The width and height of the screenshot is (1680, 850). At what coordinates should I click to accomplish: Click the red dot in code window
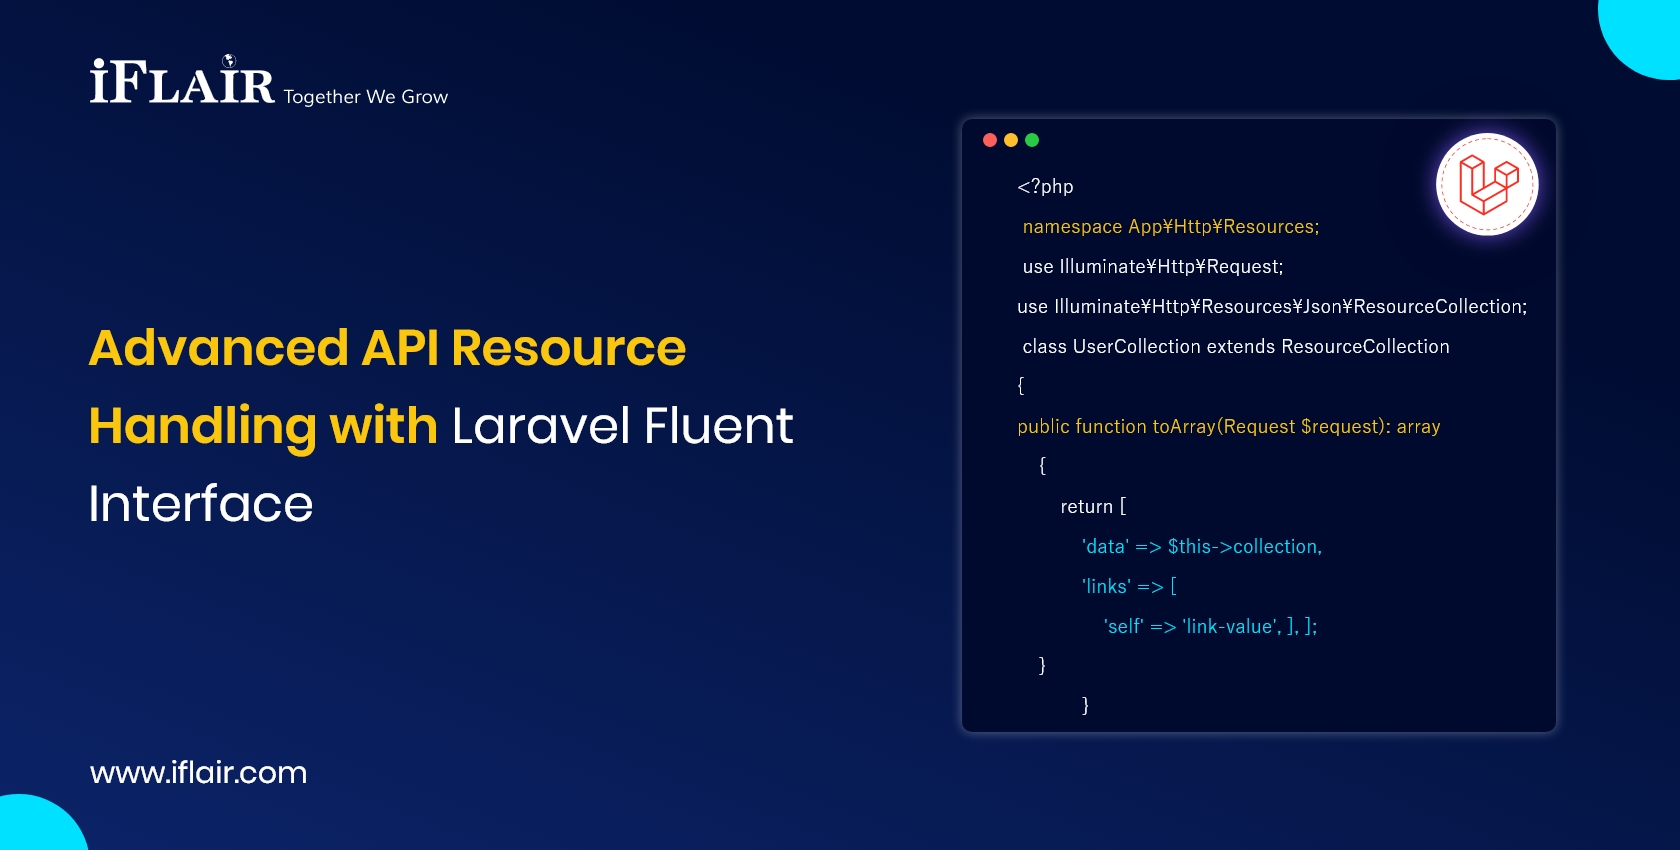pyautogui.click(x=990, y=140)
